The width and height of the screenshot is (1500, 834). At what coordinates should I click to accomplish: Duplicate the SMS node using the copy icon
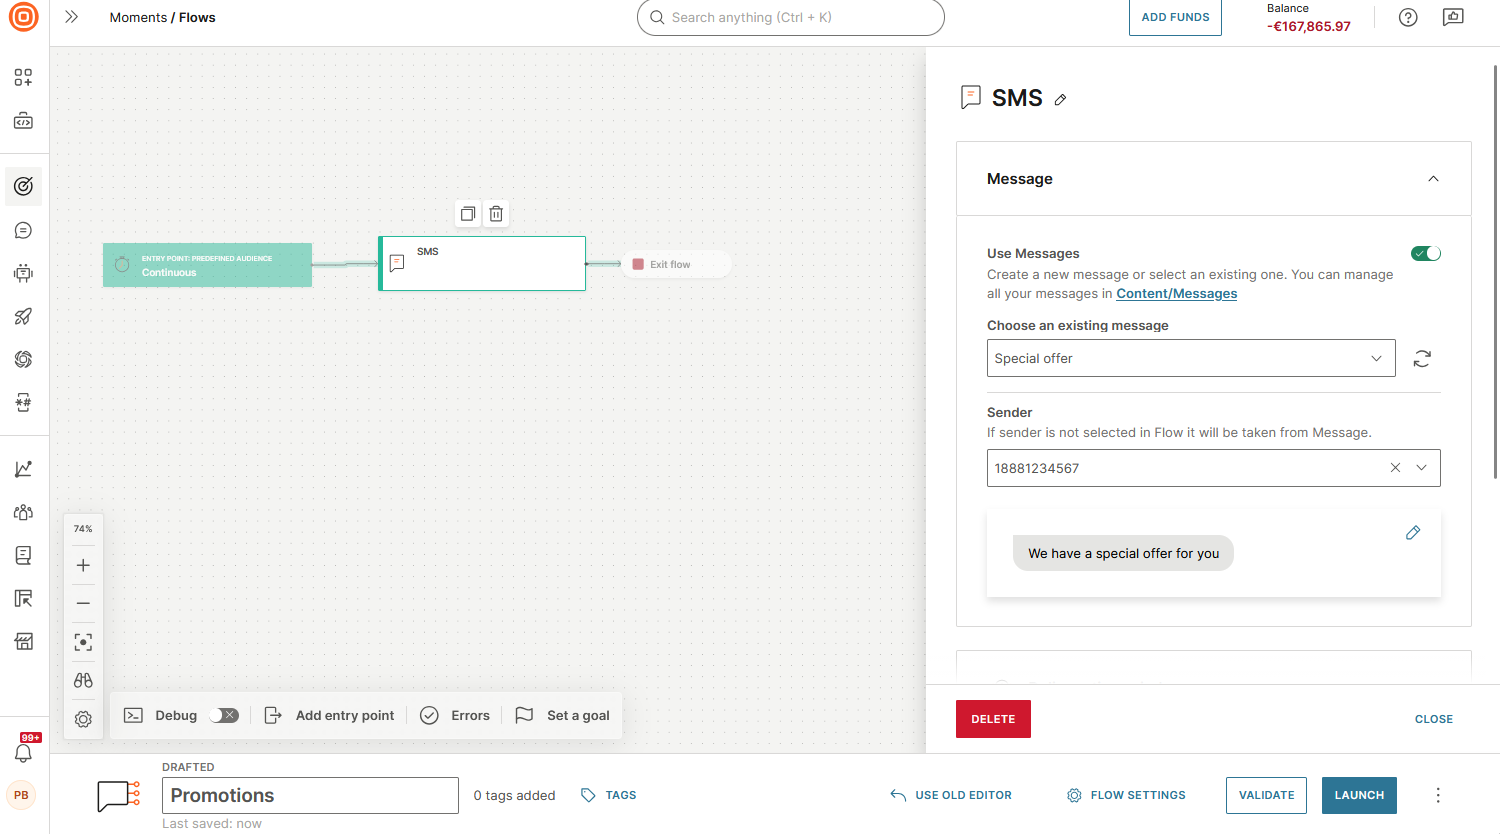(467, 213)
